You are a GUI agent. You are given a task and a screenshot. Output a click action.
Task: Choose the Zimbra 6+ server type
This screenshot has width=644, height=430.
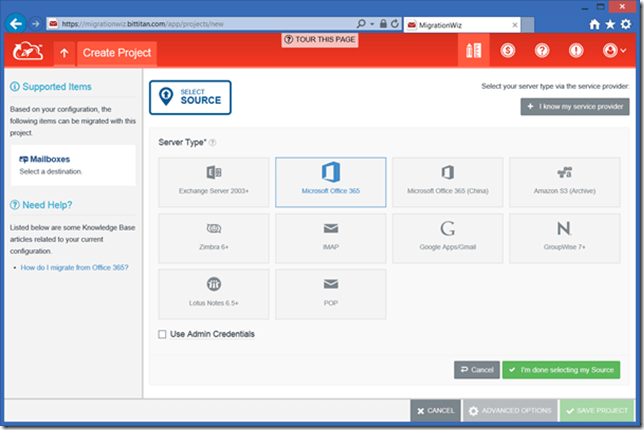(x=213, y=237)
